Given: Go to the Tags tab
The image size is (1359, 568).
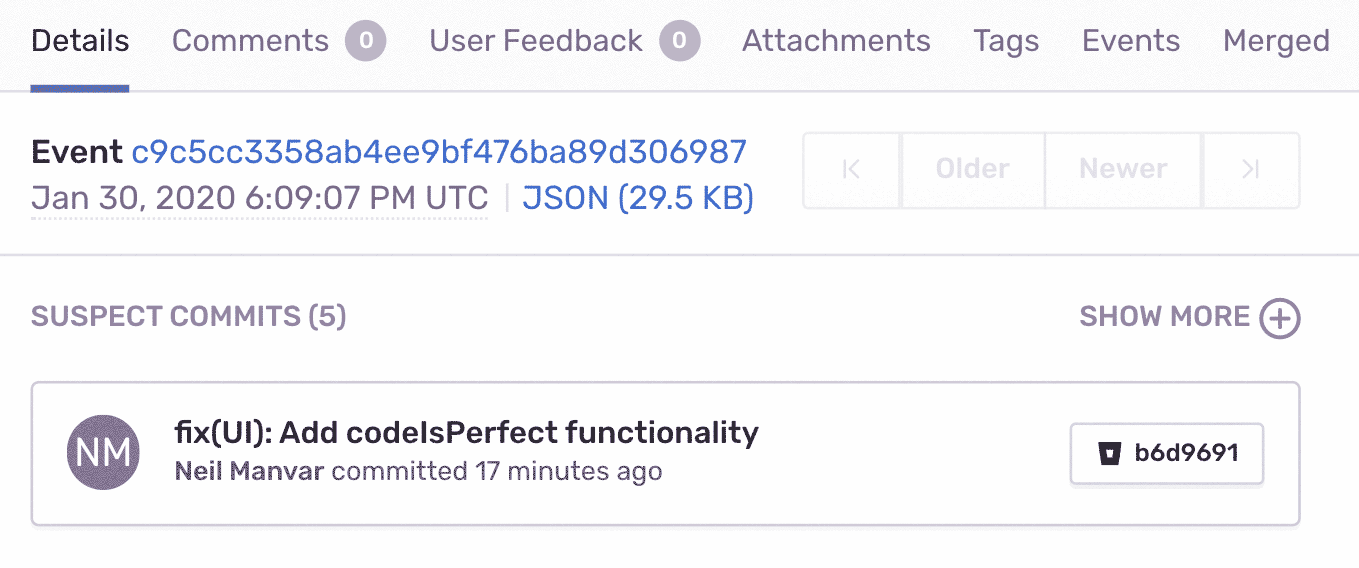Looking at the screenshot, I should pyautogui.click(x=1006, y=41).
